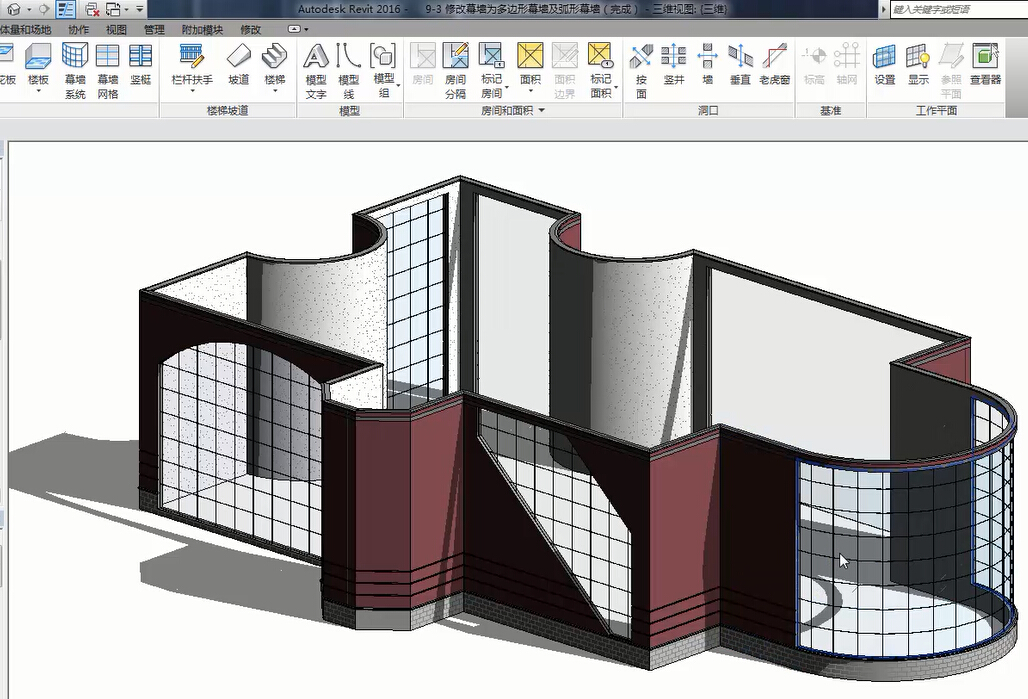1028x699 pixels.
Task: Switch to the 视图 (View) ribbon tab
Action: coord(117,30)
